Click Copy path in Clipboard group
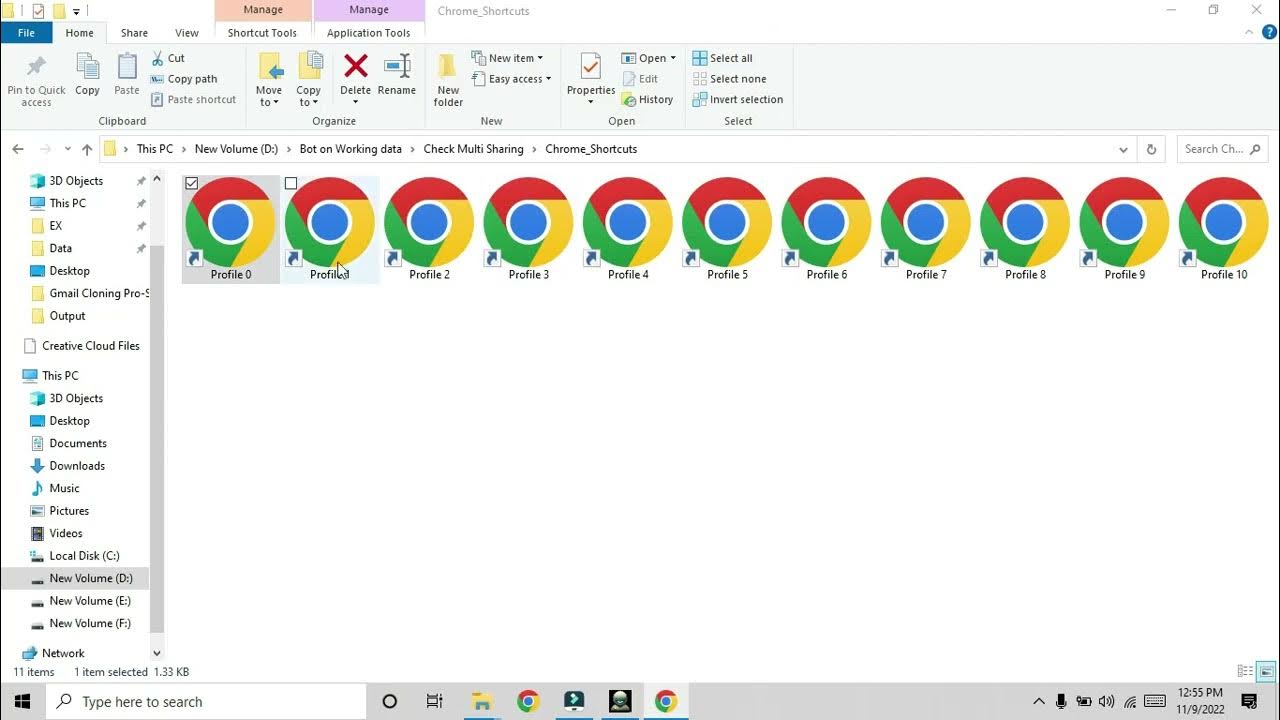Screen dimensions: 1280x720 point(184,79)
